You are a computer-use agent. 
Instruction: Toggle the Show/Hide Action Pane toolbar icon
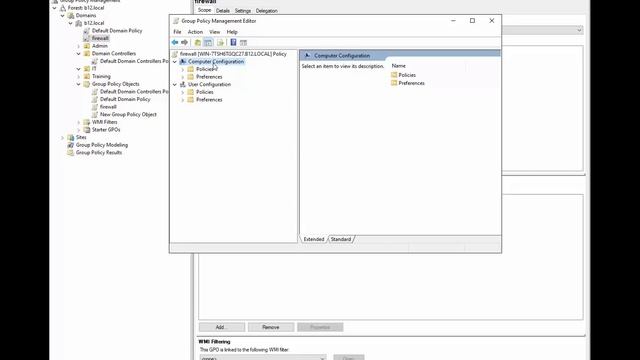tap(243, 42)
